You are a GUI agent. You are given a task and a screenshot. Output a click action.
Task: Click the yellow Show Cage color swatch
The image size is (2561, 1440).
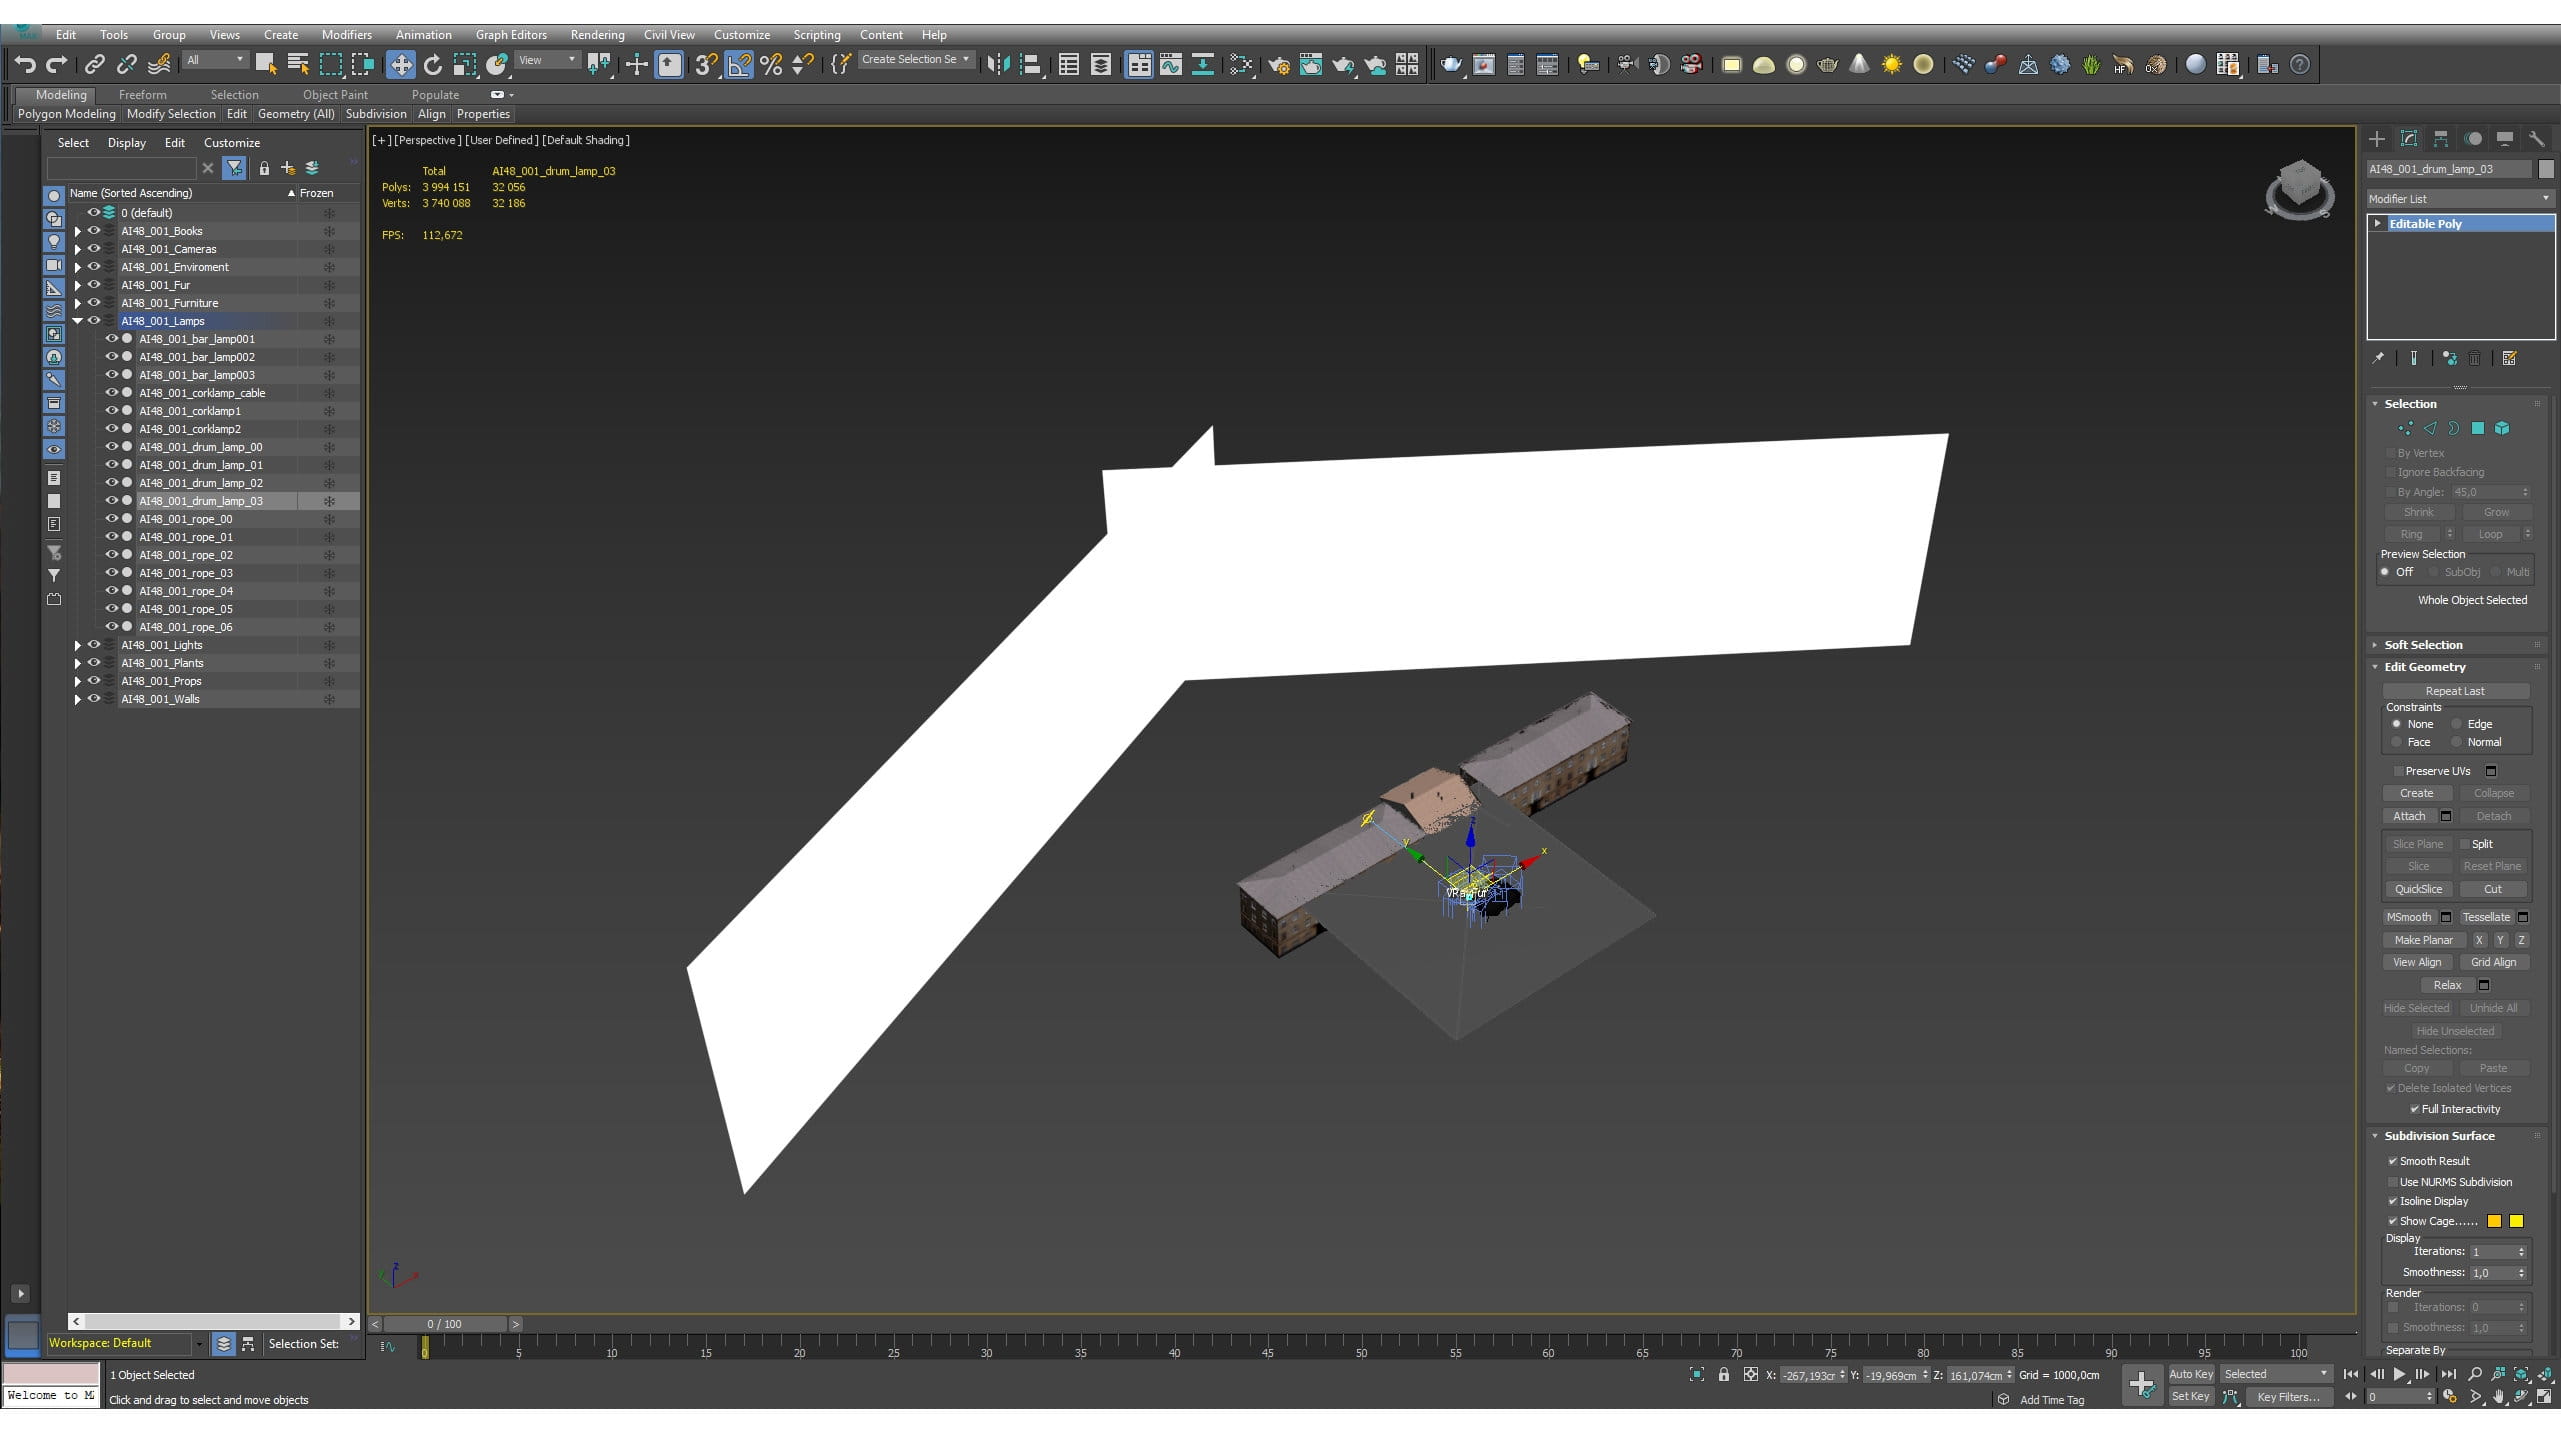coord(2516,1221)
